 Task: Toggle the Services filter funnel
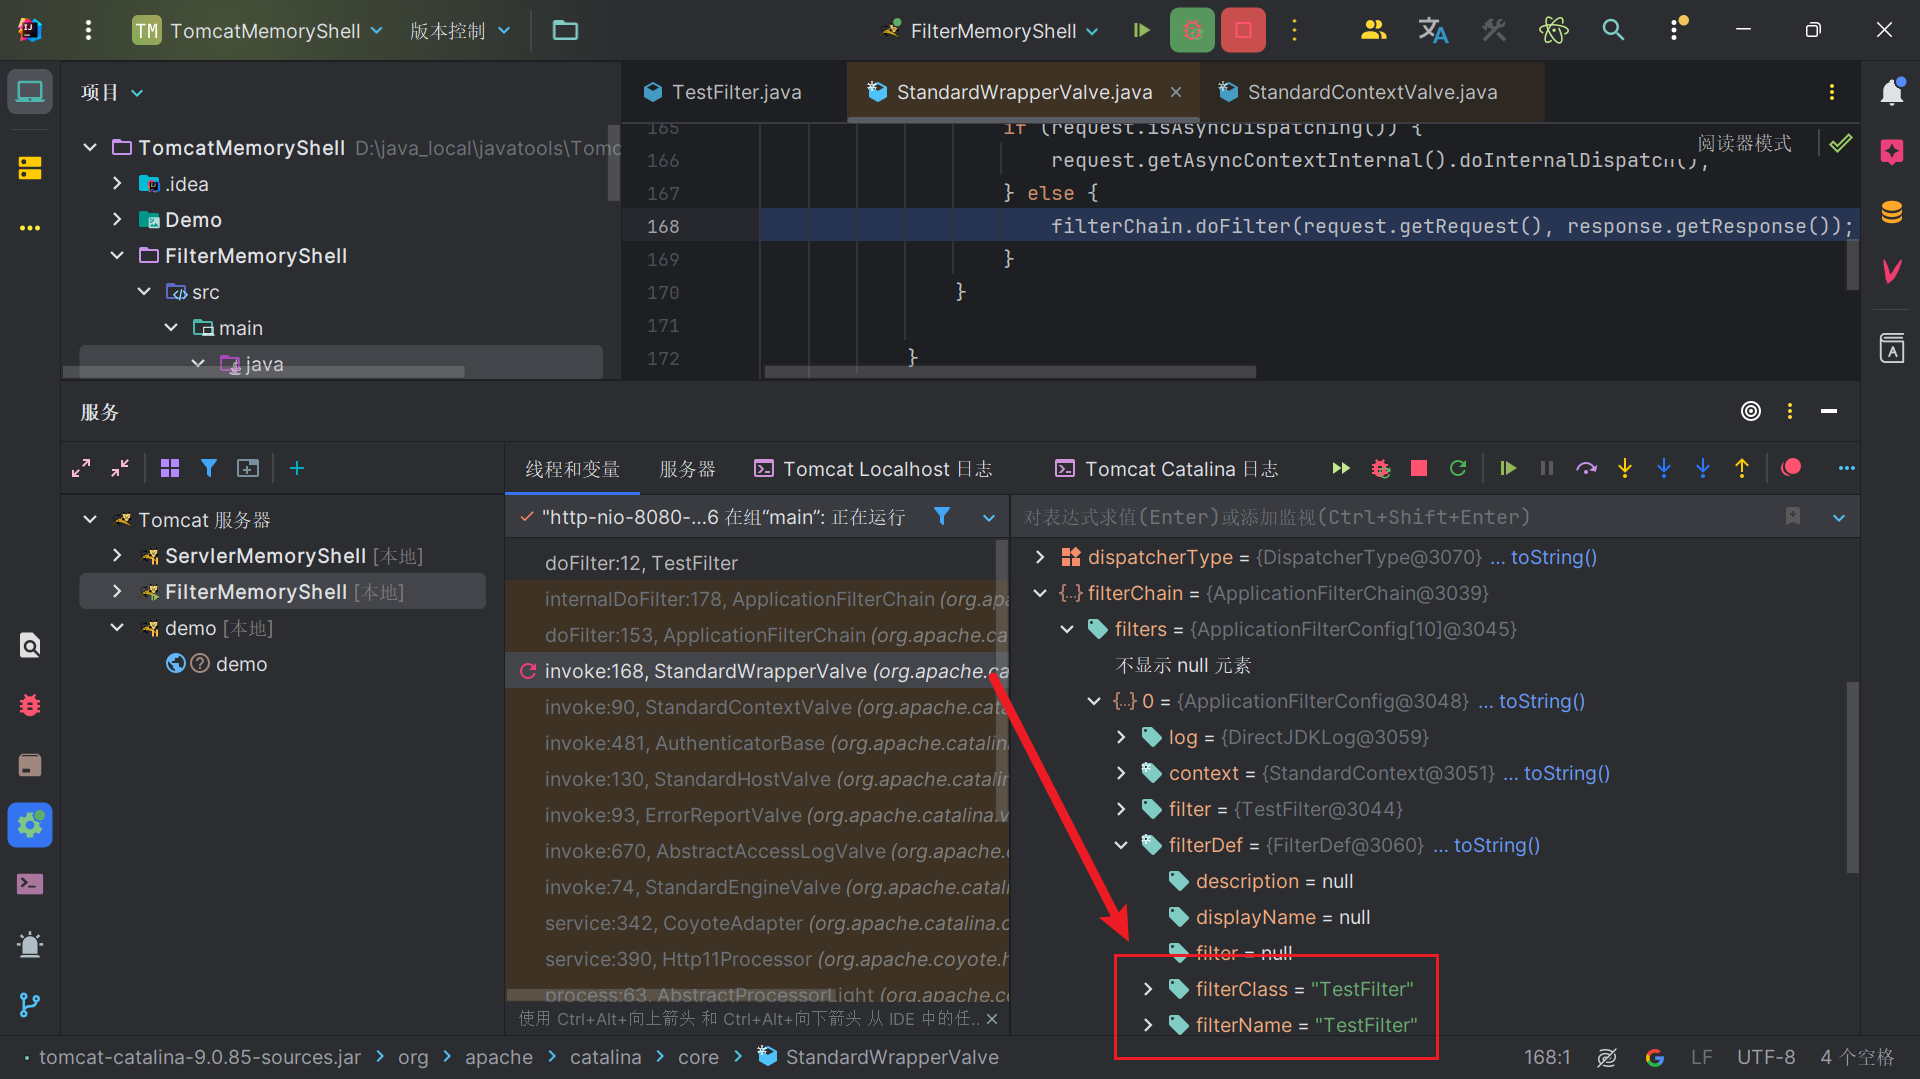208,468
